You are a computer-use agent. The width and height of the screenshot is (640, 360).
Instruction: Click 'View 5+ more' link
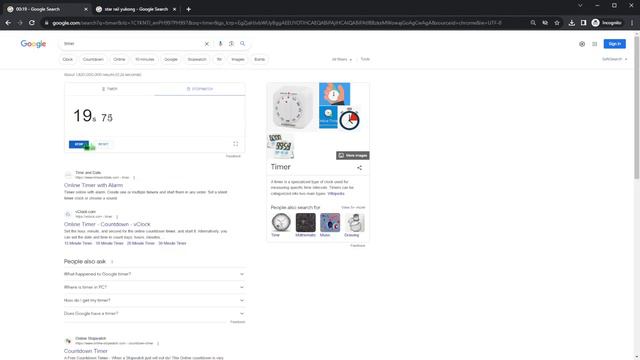(353, 207)
